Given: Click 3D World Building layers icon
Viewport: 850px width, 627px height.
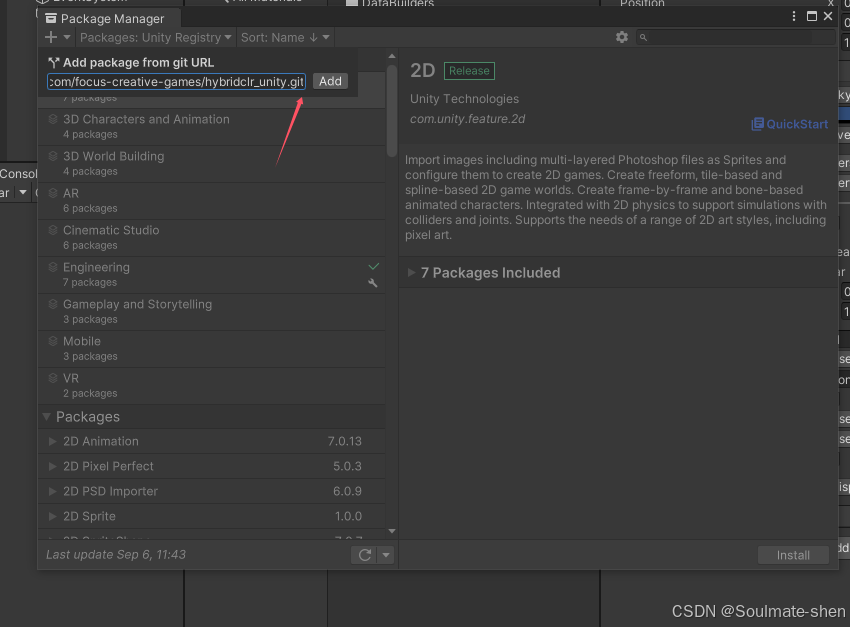Looking at the screenshot, I should (x=53, y=156).
